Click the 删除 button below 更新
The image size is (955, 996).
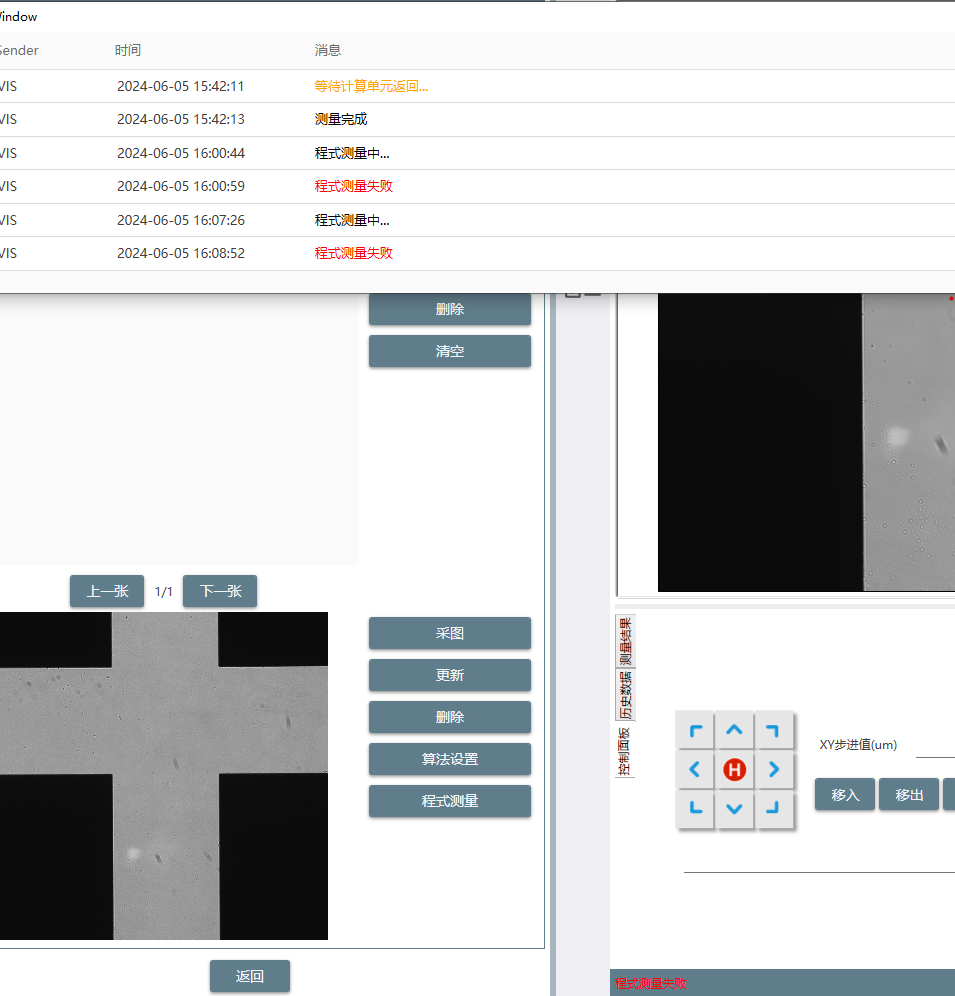coord(450,717)
